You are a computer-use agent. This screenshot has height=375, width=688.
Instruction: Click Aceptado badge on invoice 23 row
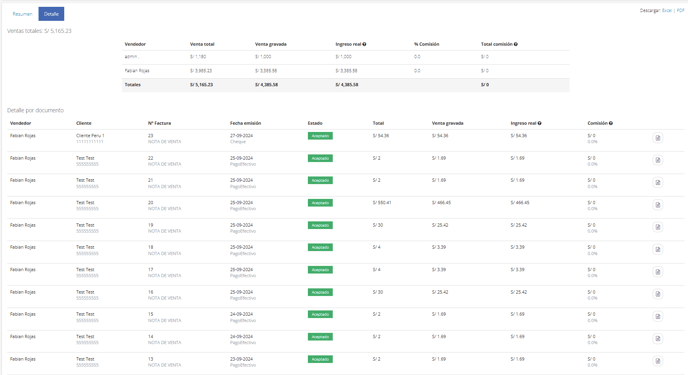(x=320, y=136)
